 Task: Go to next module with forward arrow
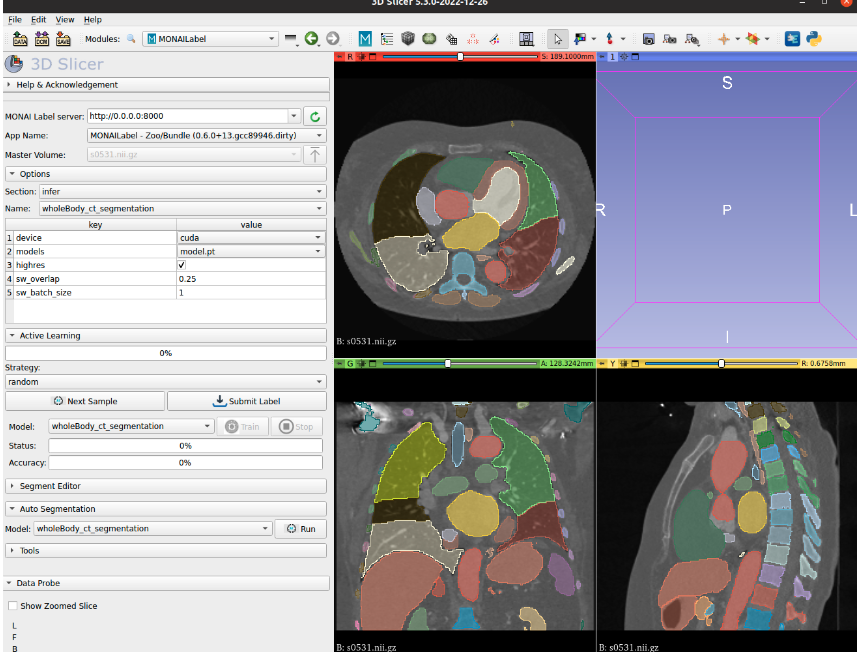tap(333, 39)
